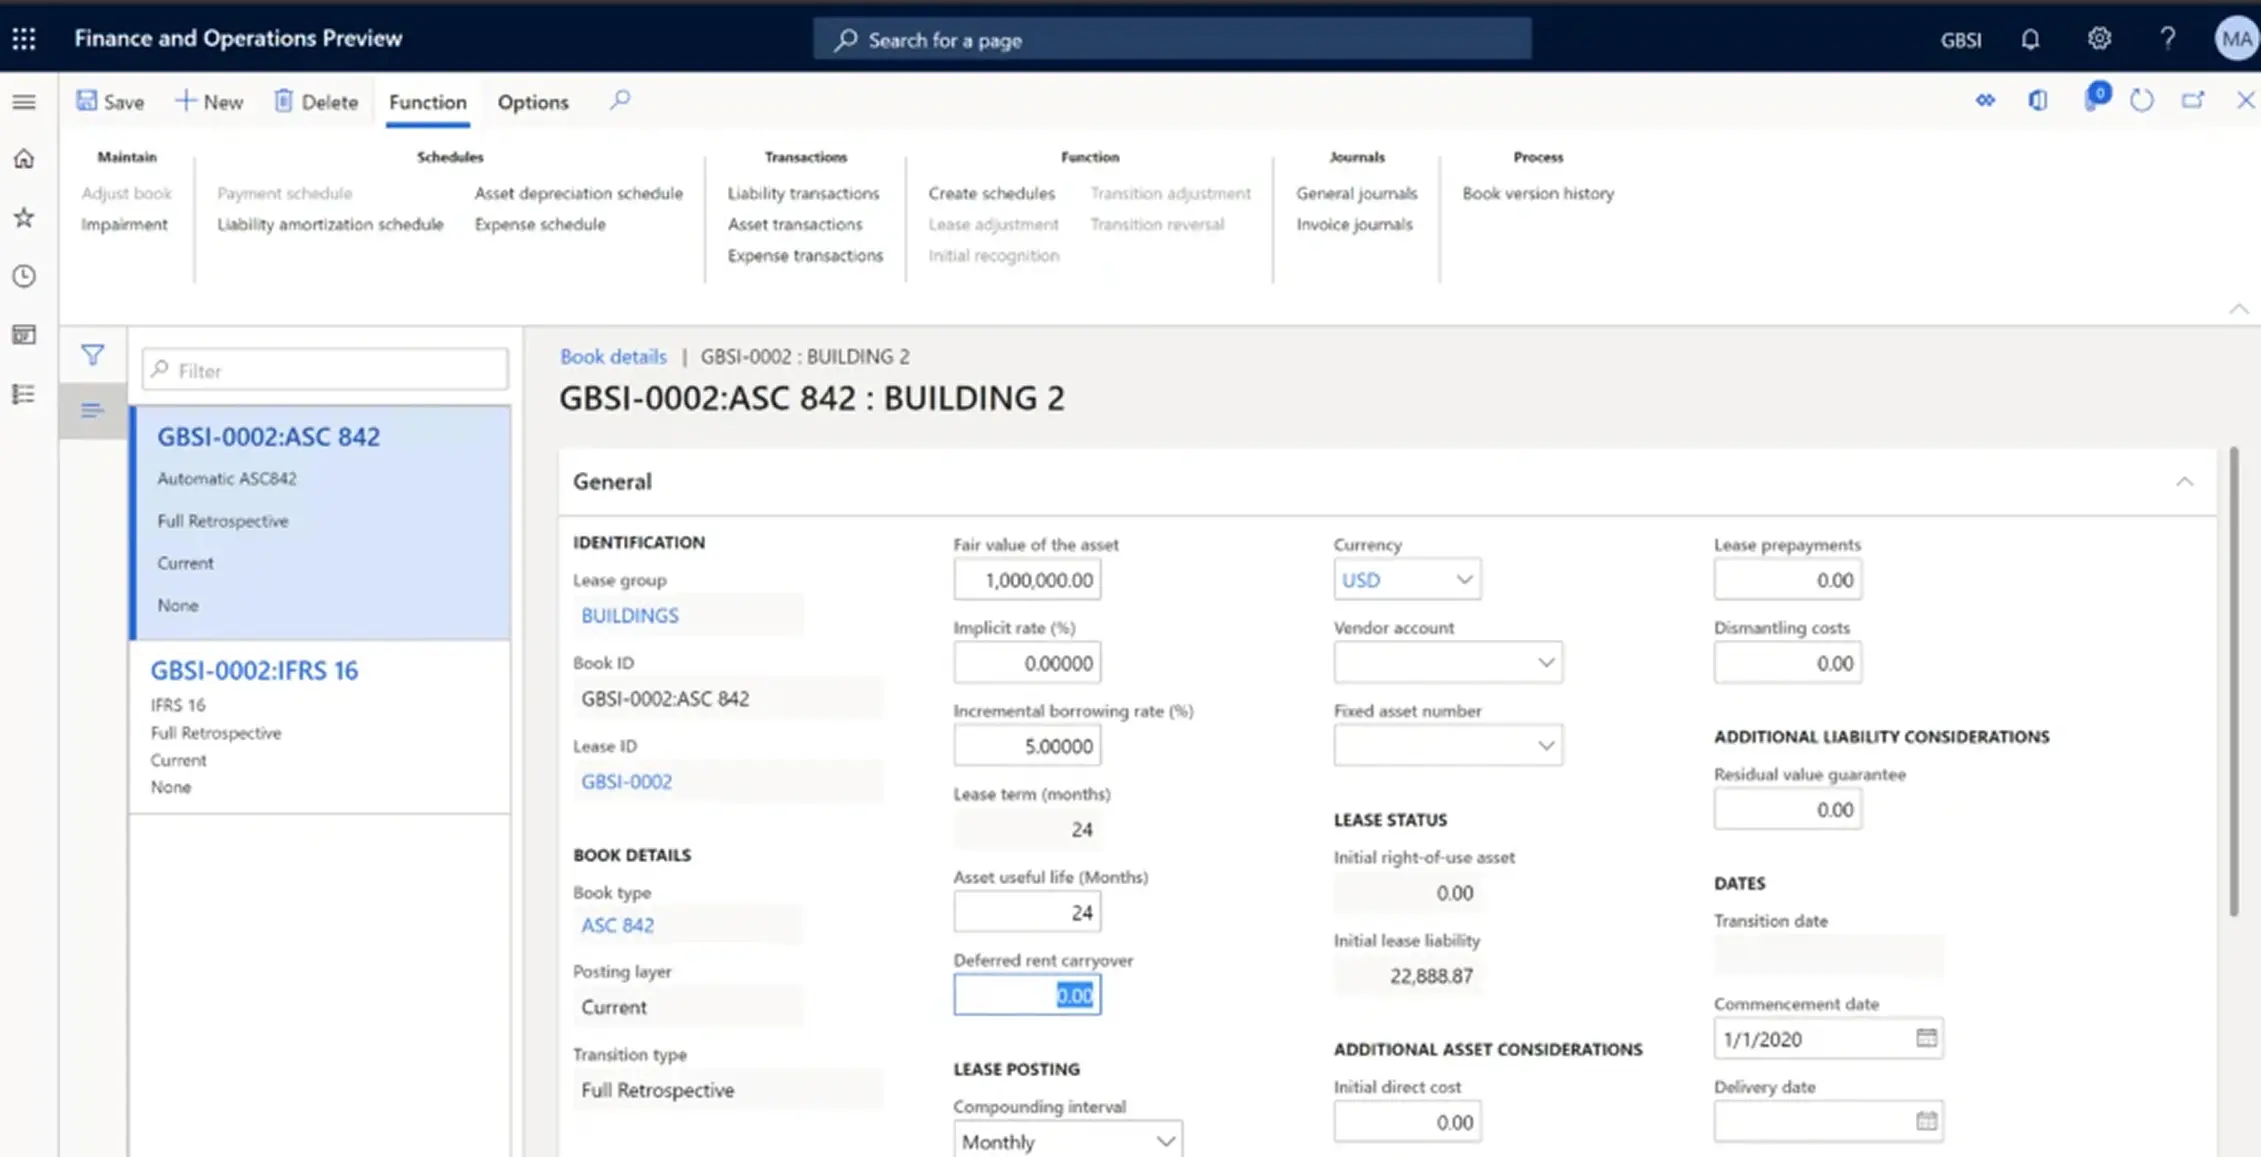This screenshot has width=2261, height=1157.
Task: Click the Save button
Action: point(110,101)
